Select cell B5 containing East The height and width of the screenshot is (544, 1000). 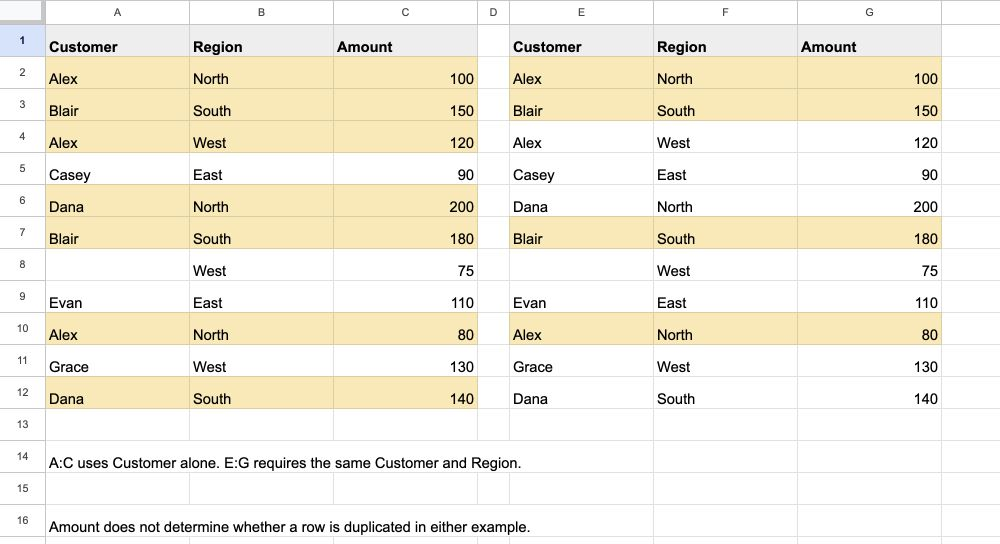coord(261,168)
